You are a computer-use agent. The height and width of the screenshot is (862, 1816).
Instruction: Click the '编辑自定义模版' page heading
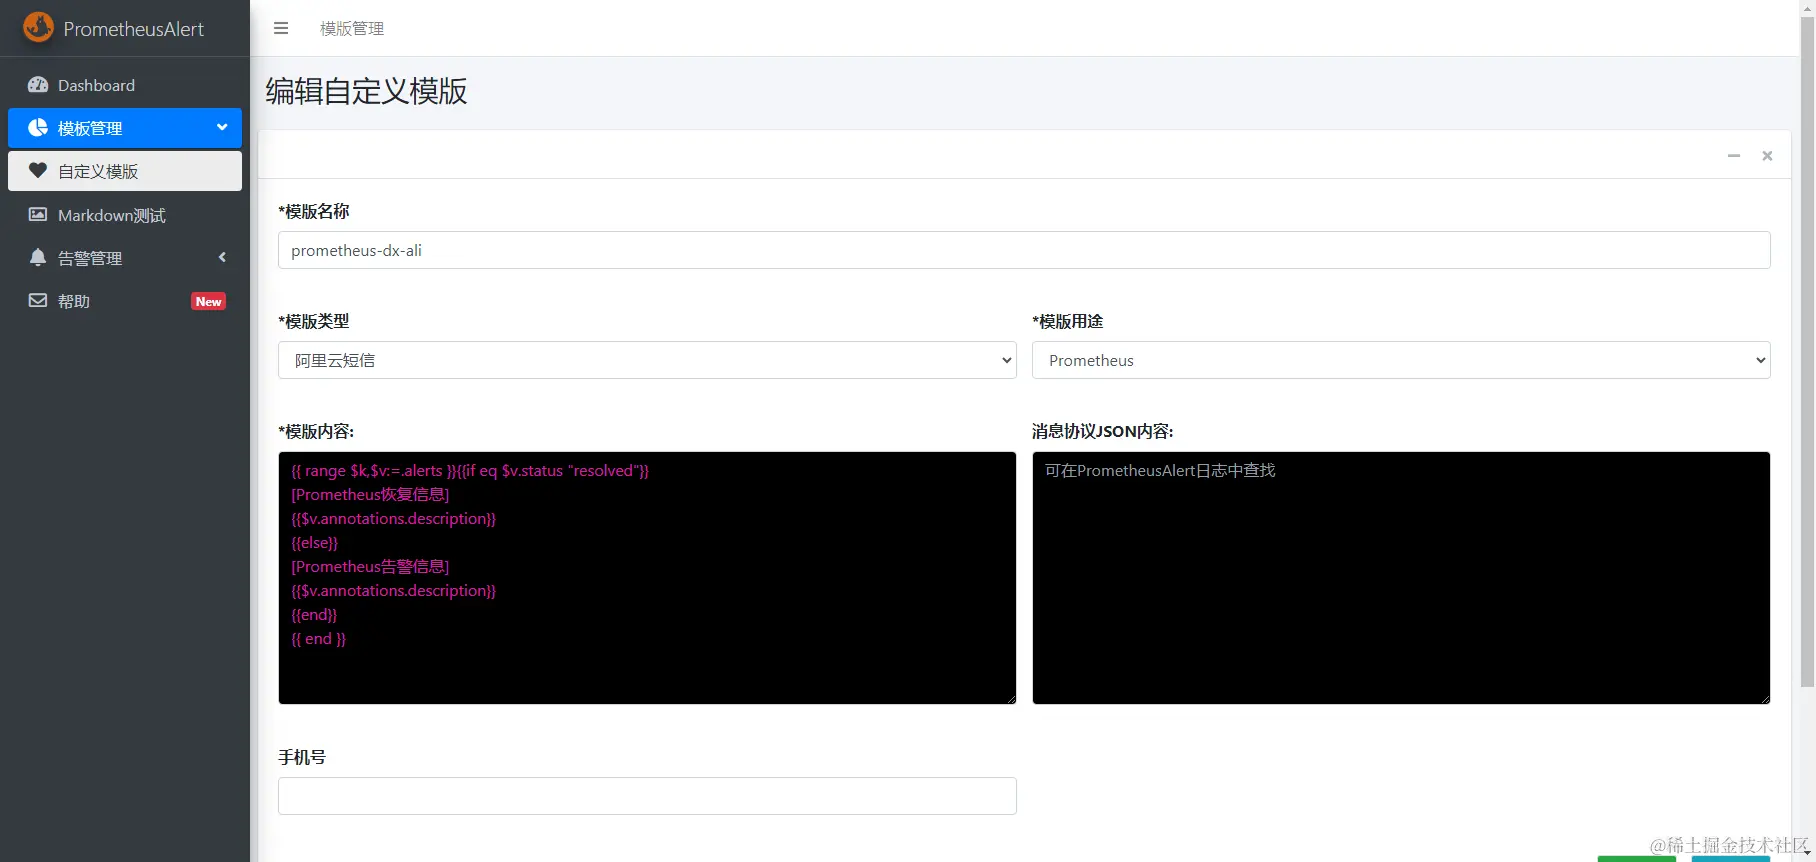pyautogui.click(x=366, y=91)
